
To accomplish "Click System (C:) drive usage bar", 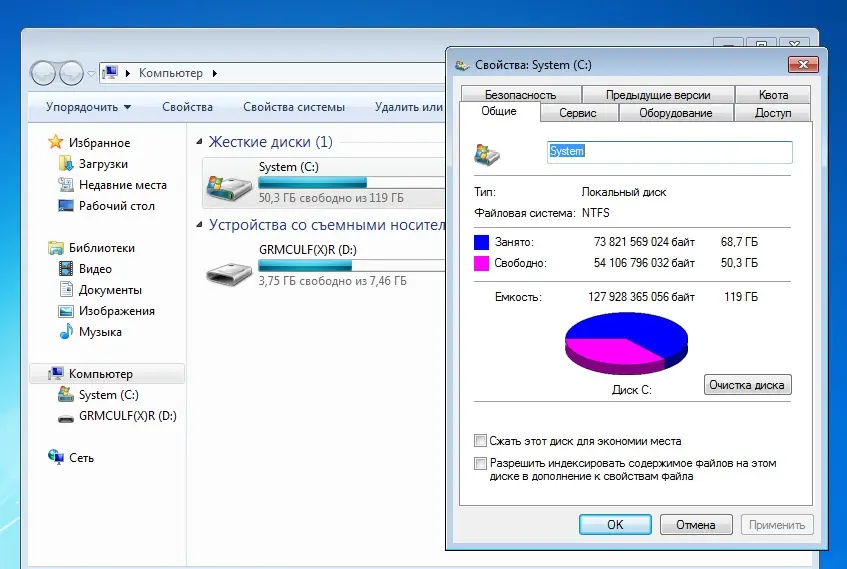I will 352,182.
